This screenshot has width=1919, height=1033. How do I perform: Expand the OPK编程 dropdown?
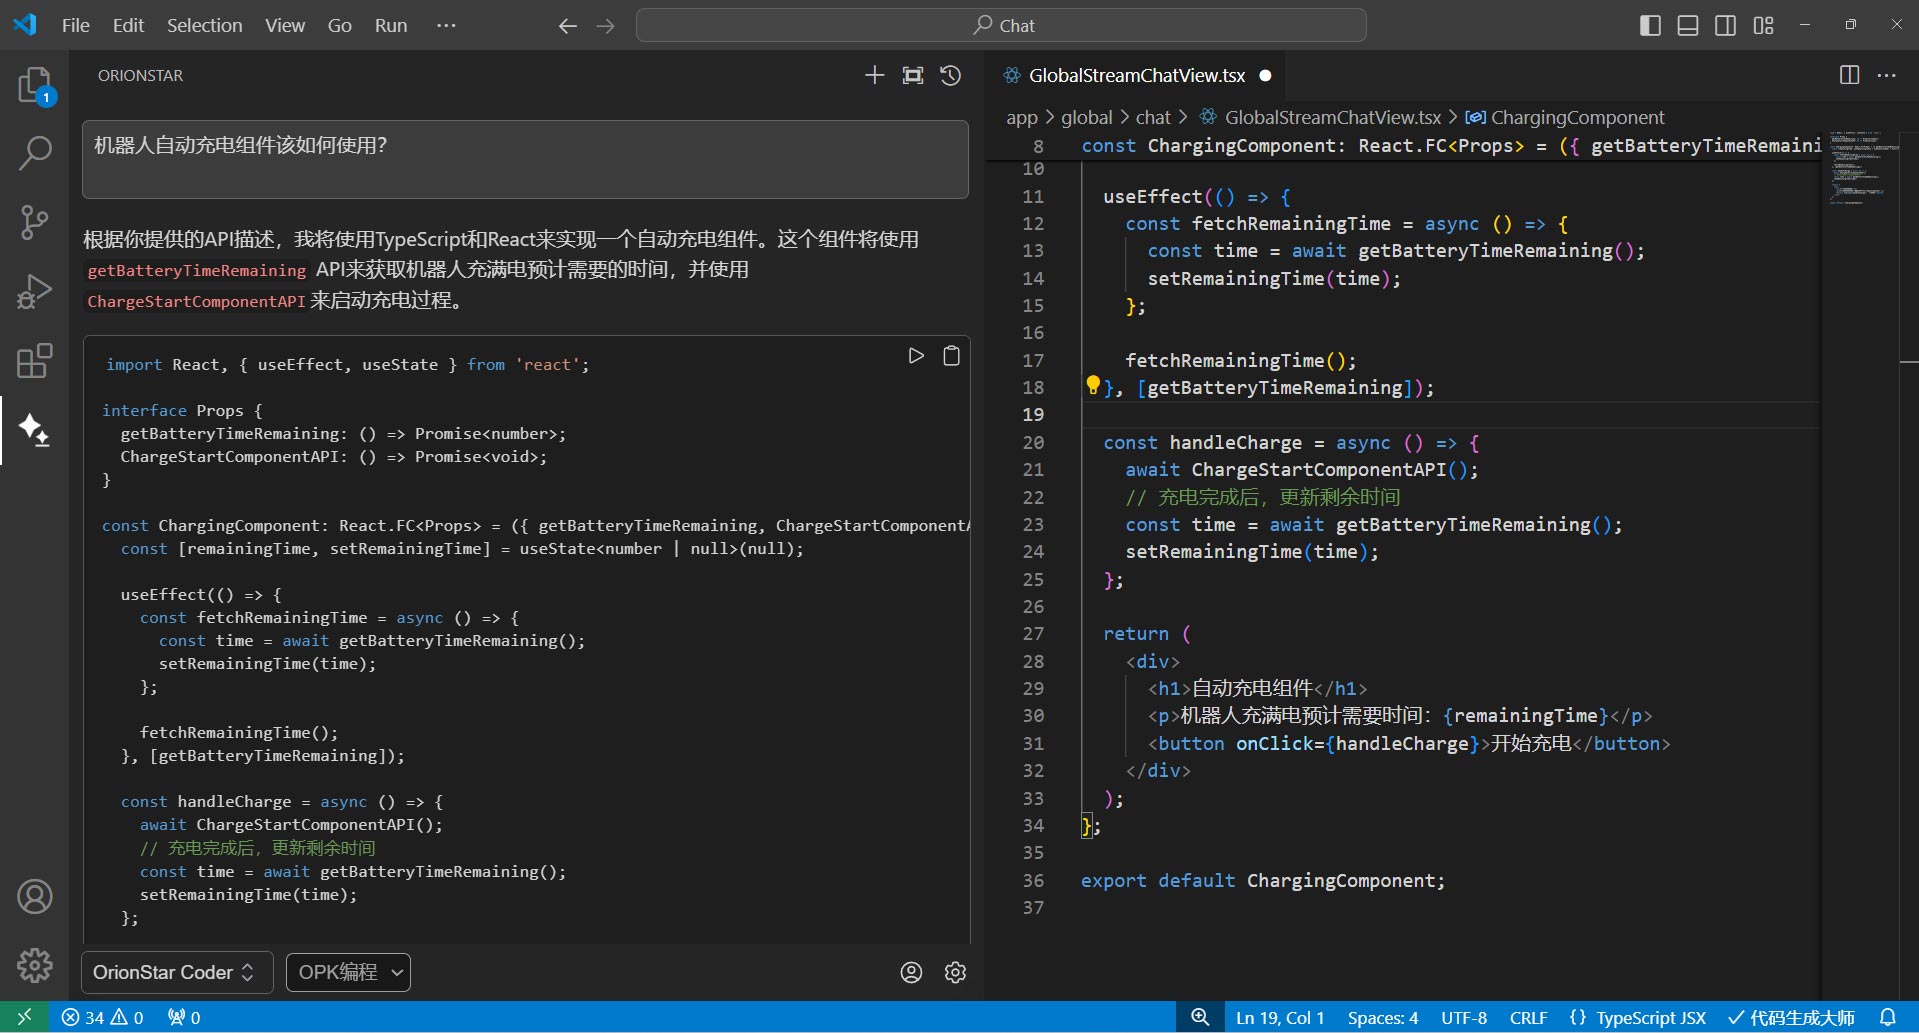(x=349, y=972)
